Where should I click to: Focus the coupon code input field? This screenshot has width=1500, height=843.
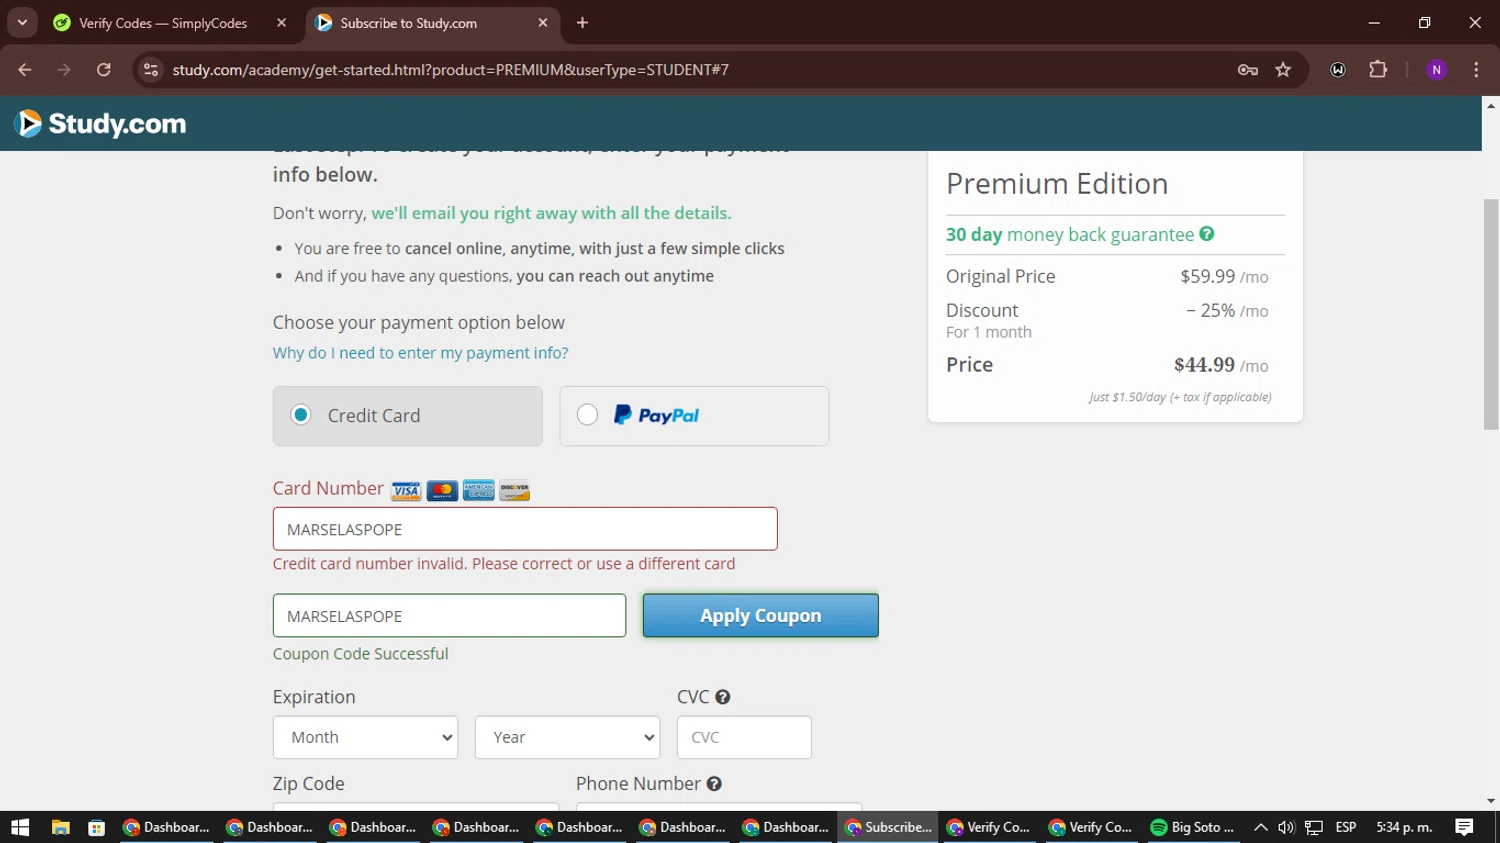449,616
